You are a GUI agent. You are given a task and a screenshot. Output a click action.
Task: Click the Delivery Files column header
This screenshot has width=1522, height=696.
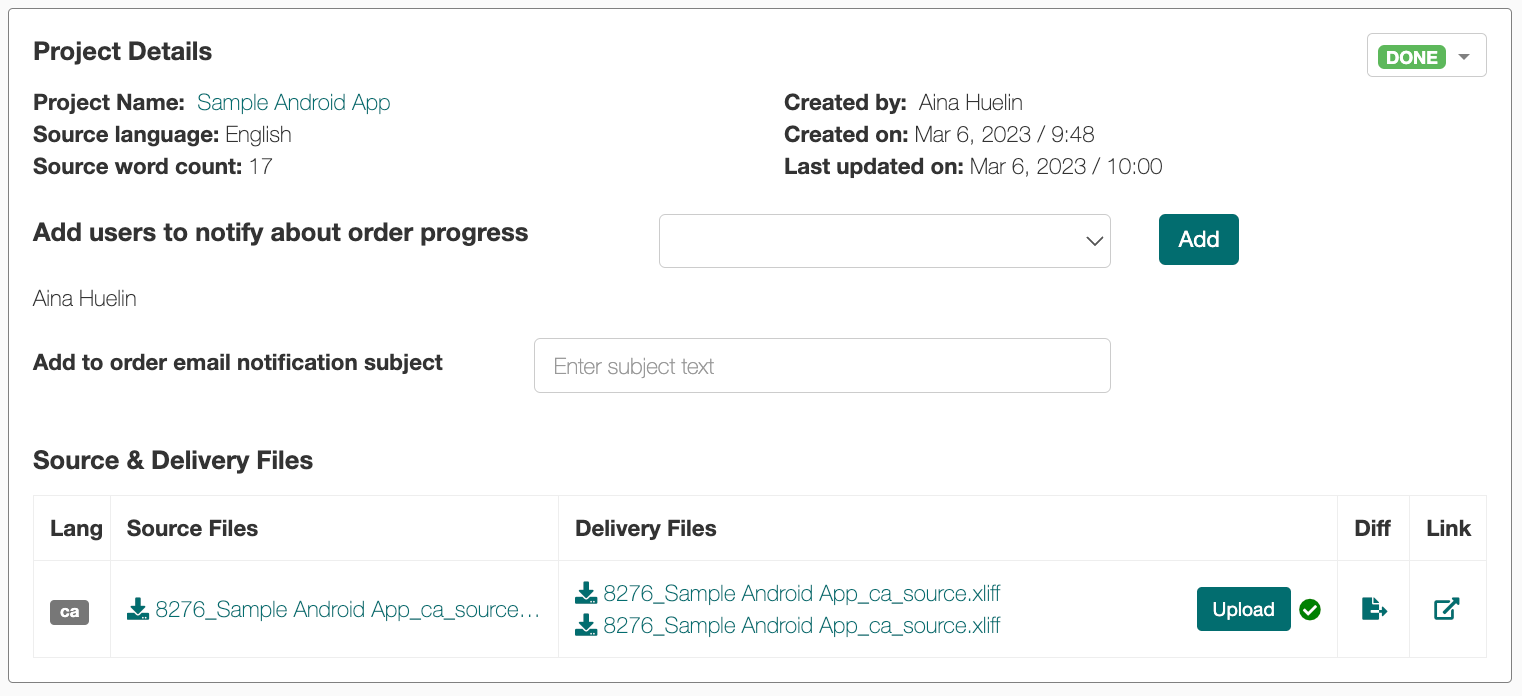click(645, 528)
